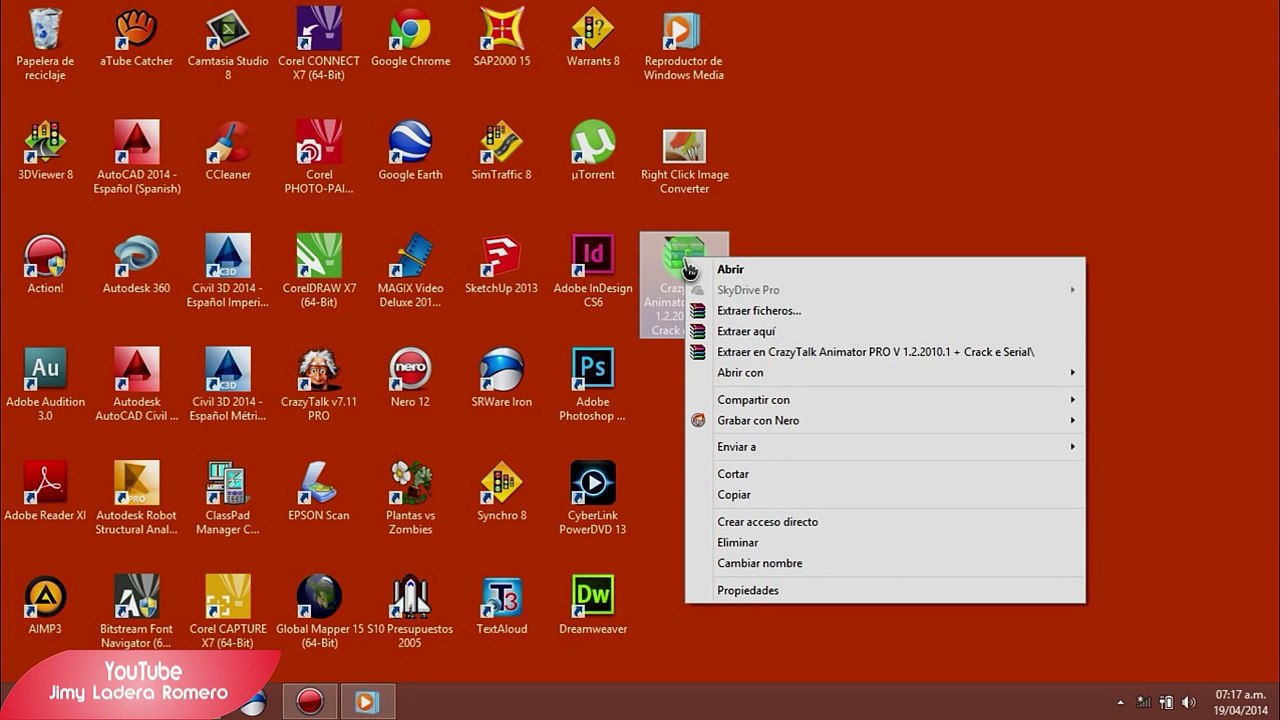Select the Camtasia Studio 8 shortcut
This screenshot has width=1280, height=720.
click(x=228, y=44)
